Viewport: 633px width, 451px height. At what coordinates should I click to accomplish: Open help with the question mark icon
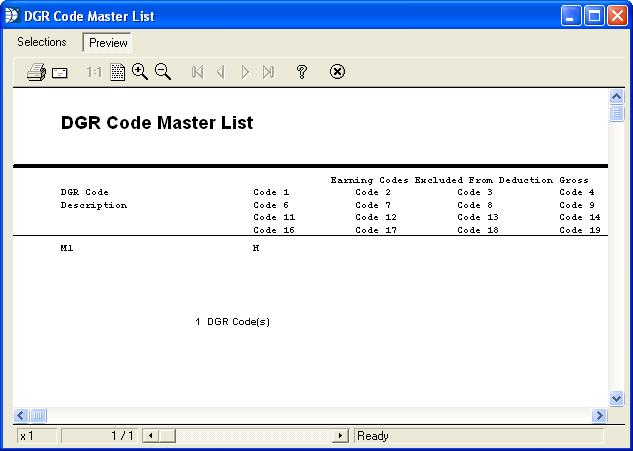[x=301, y=72]
